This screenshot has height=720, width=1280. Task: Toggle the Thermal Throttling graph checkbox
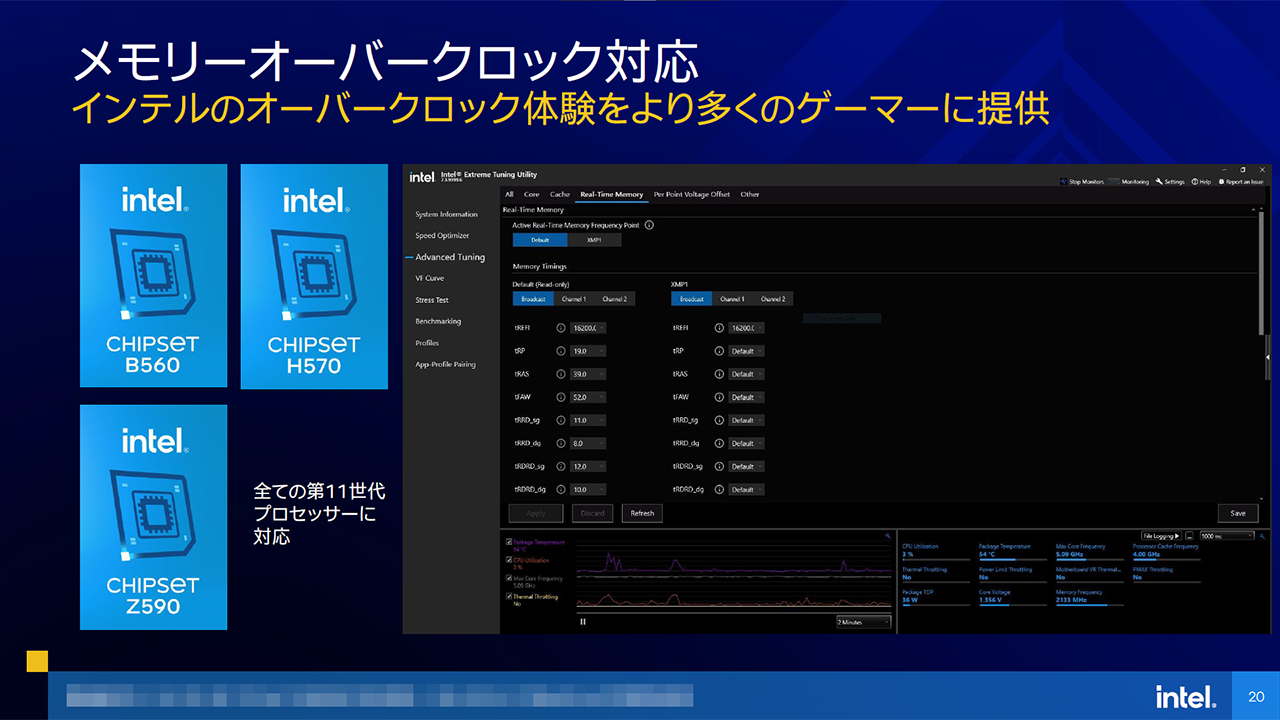pos(510,596)
